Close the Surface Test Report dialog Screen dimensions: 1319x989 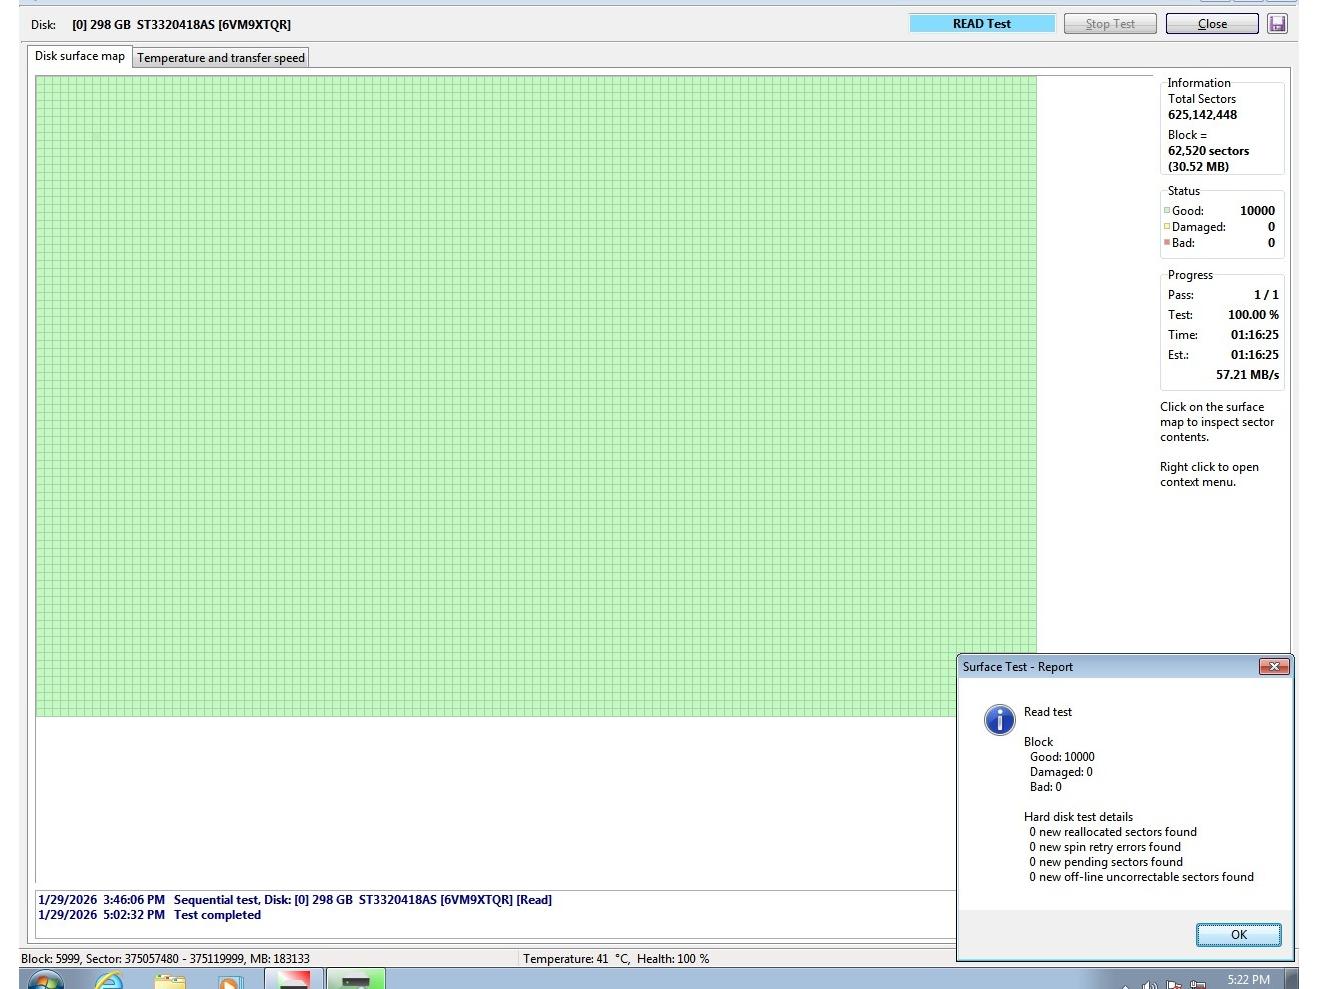tap(1273, 667)
